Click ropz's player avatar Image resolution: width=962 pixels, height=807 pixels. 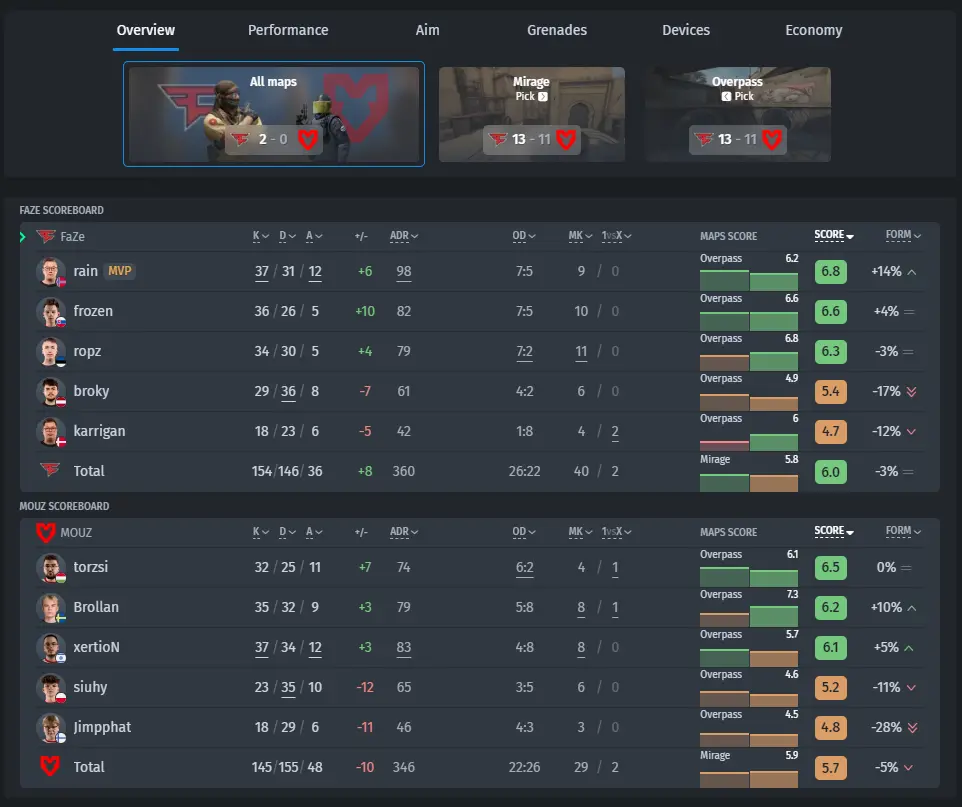point(50,351)
